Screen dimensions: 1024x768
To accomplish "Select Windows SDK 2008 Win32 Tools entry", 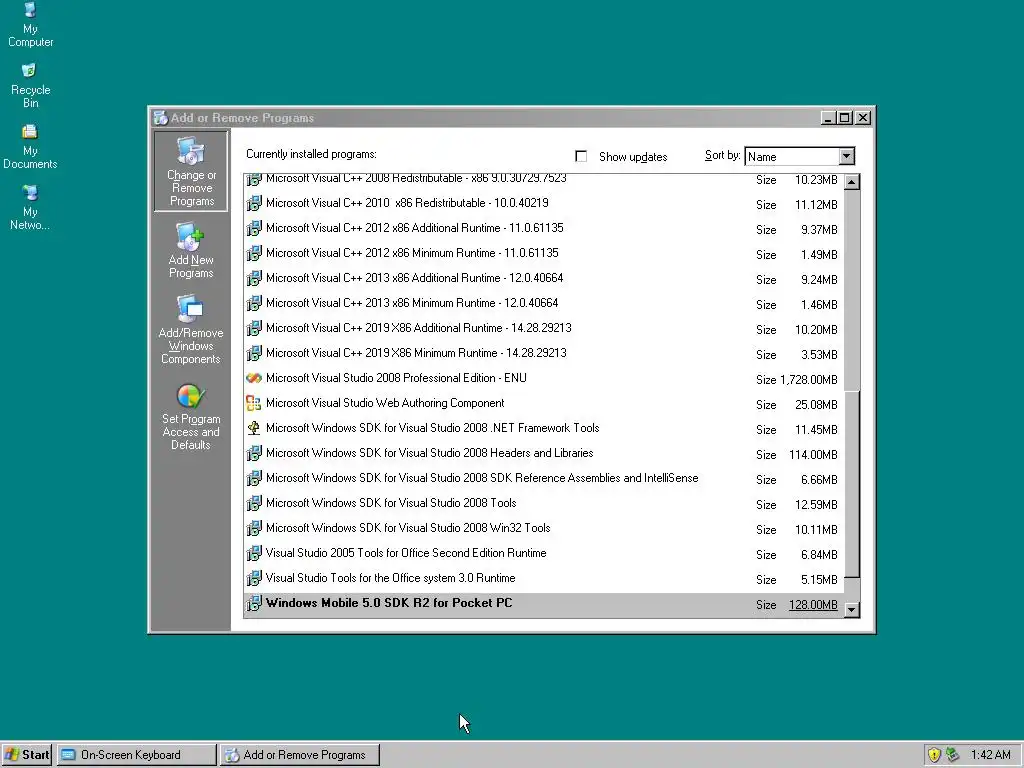I will pyautogui.click(x=543, y=529).
